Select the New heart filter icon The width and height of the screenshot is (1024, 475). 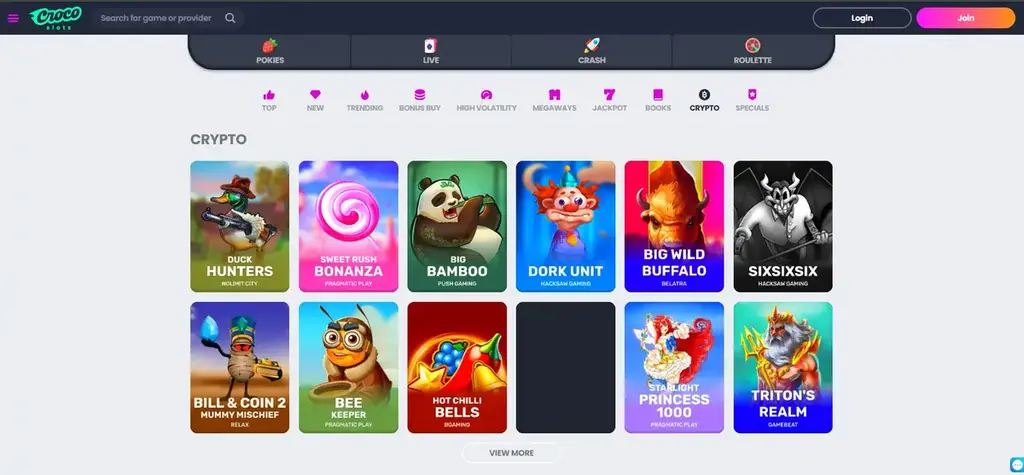pyautogui.click(x=315, y=95)
